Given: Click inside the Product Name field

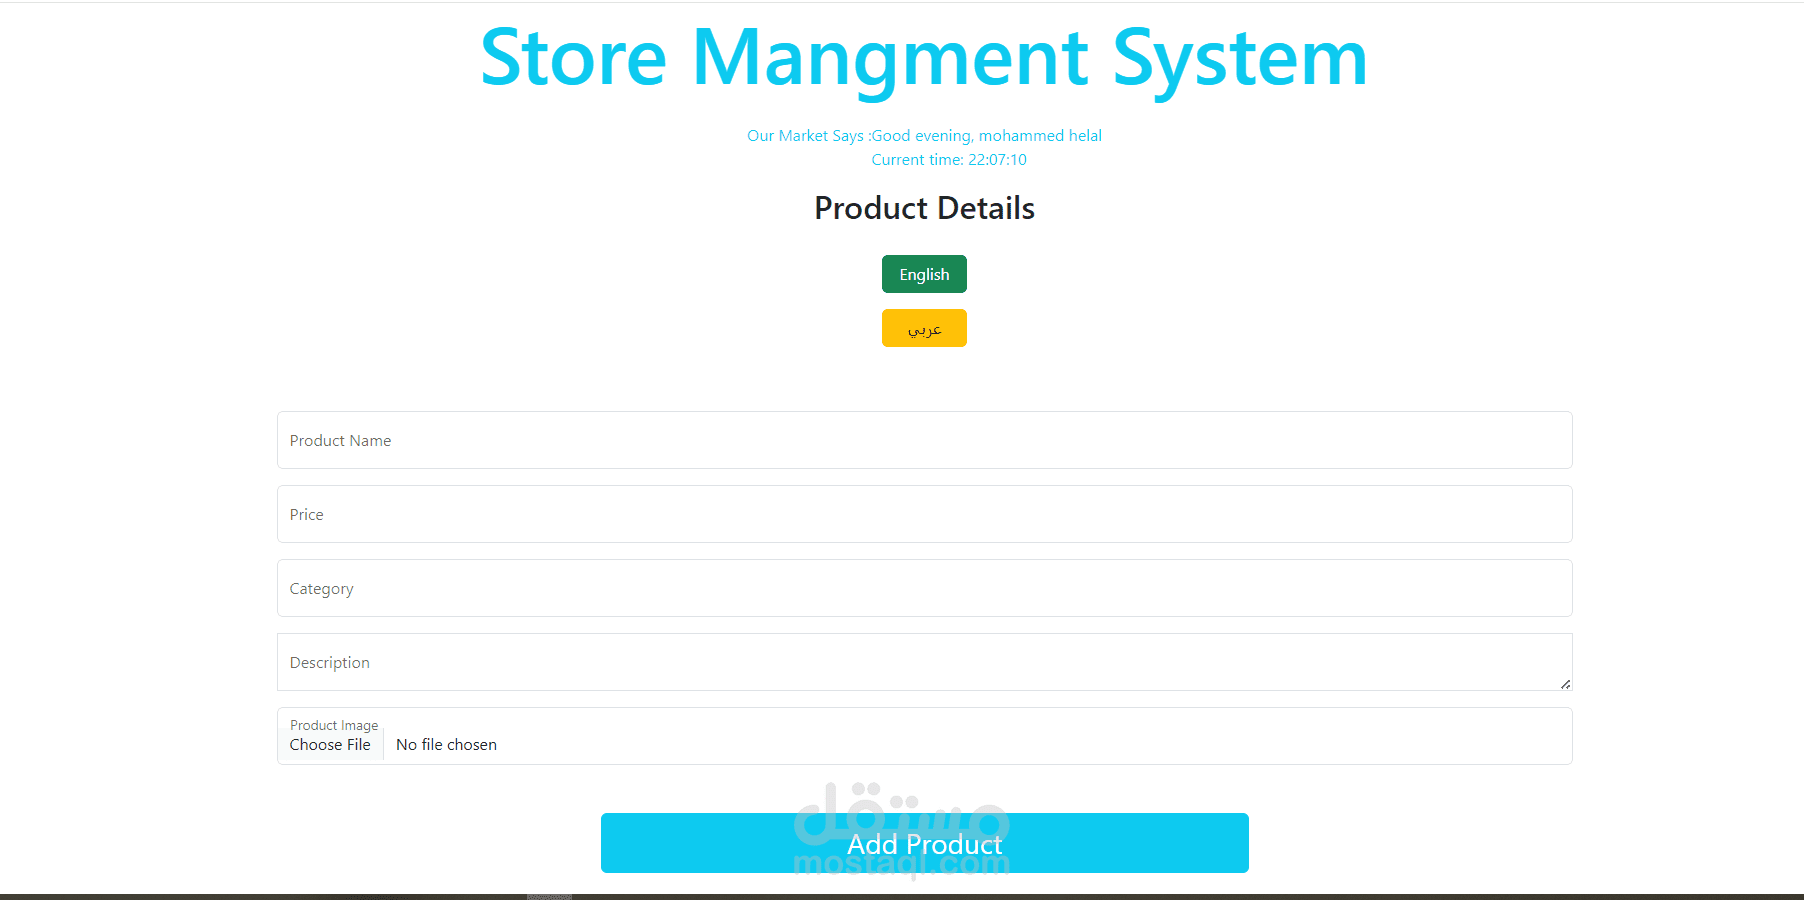Looking at the screenshot, I should [x=923, y=440].
